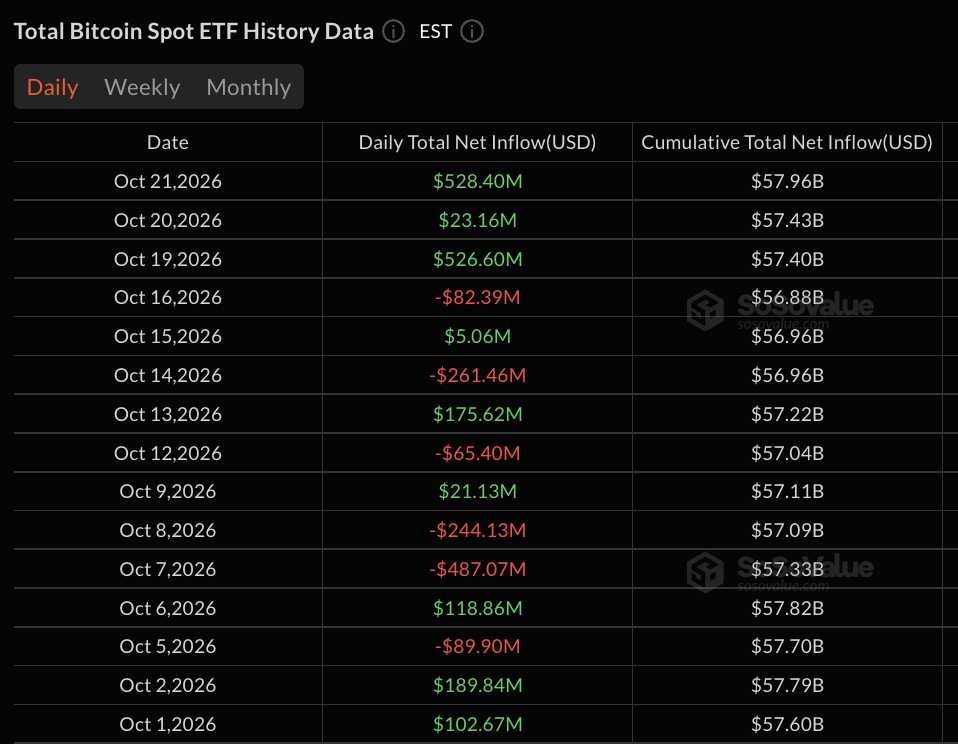Click the $56.88B cumulative value
The image size is (958, 744).
point(788,297)
